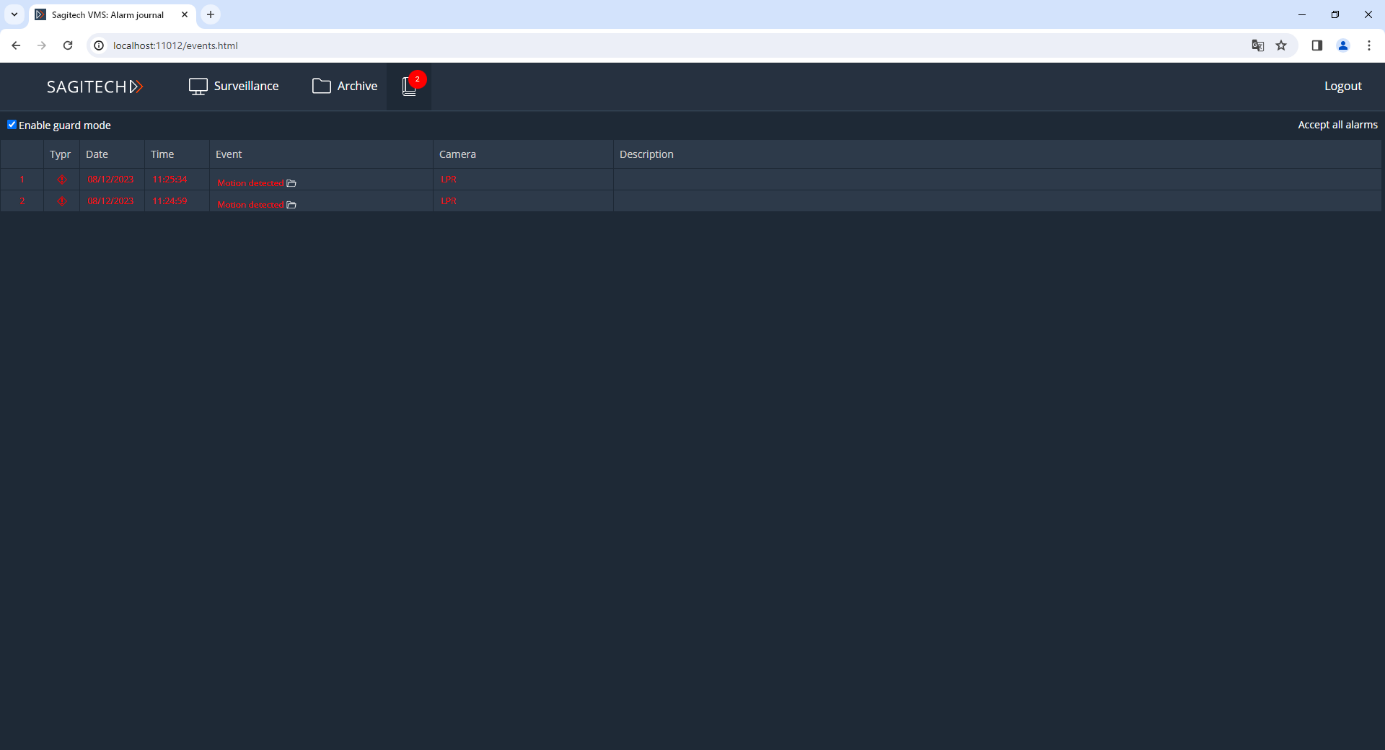
Task: Open the alarm journal icon with red badge
Action: click(409, 87)
